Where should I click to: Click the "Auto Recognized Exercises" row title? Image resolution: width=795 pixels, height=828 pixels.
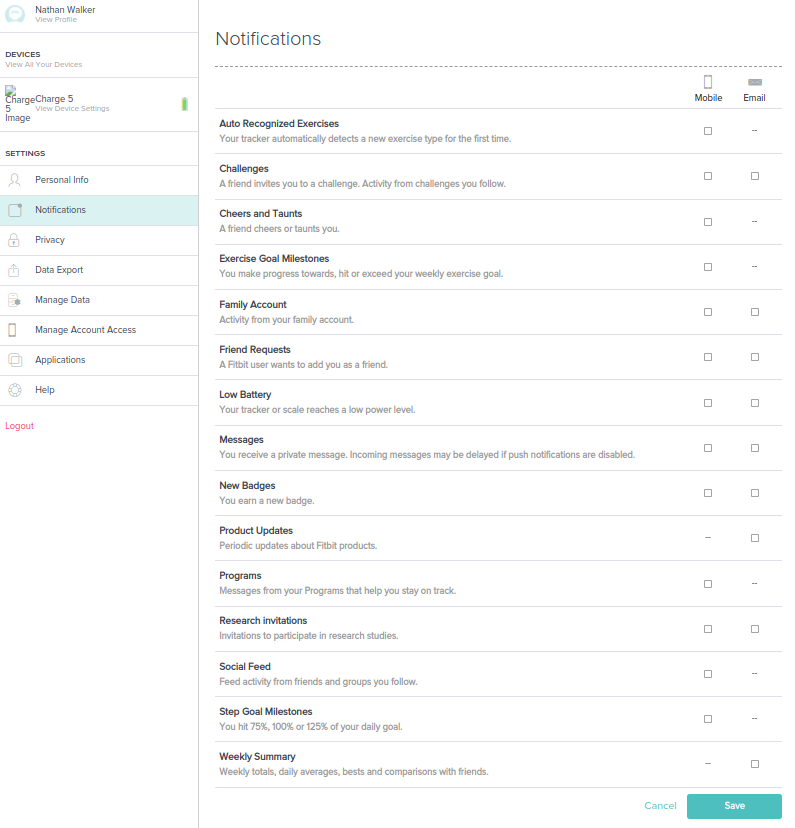click(x=279, y=124)
